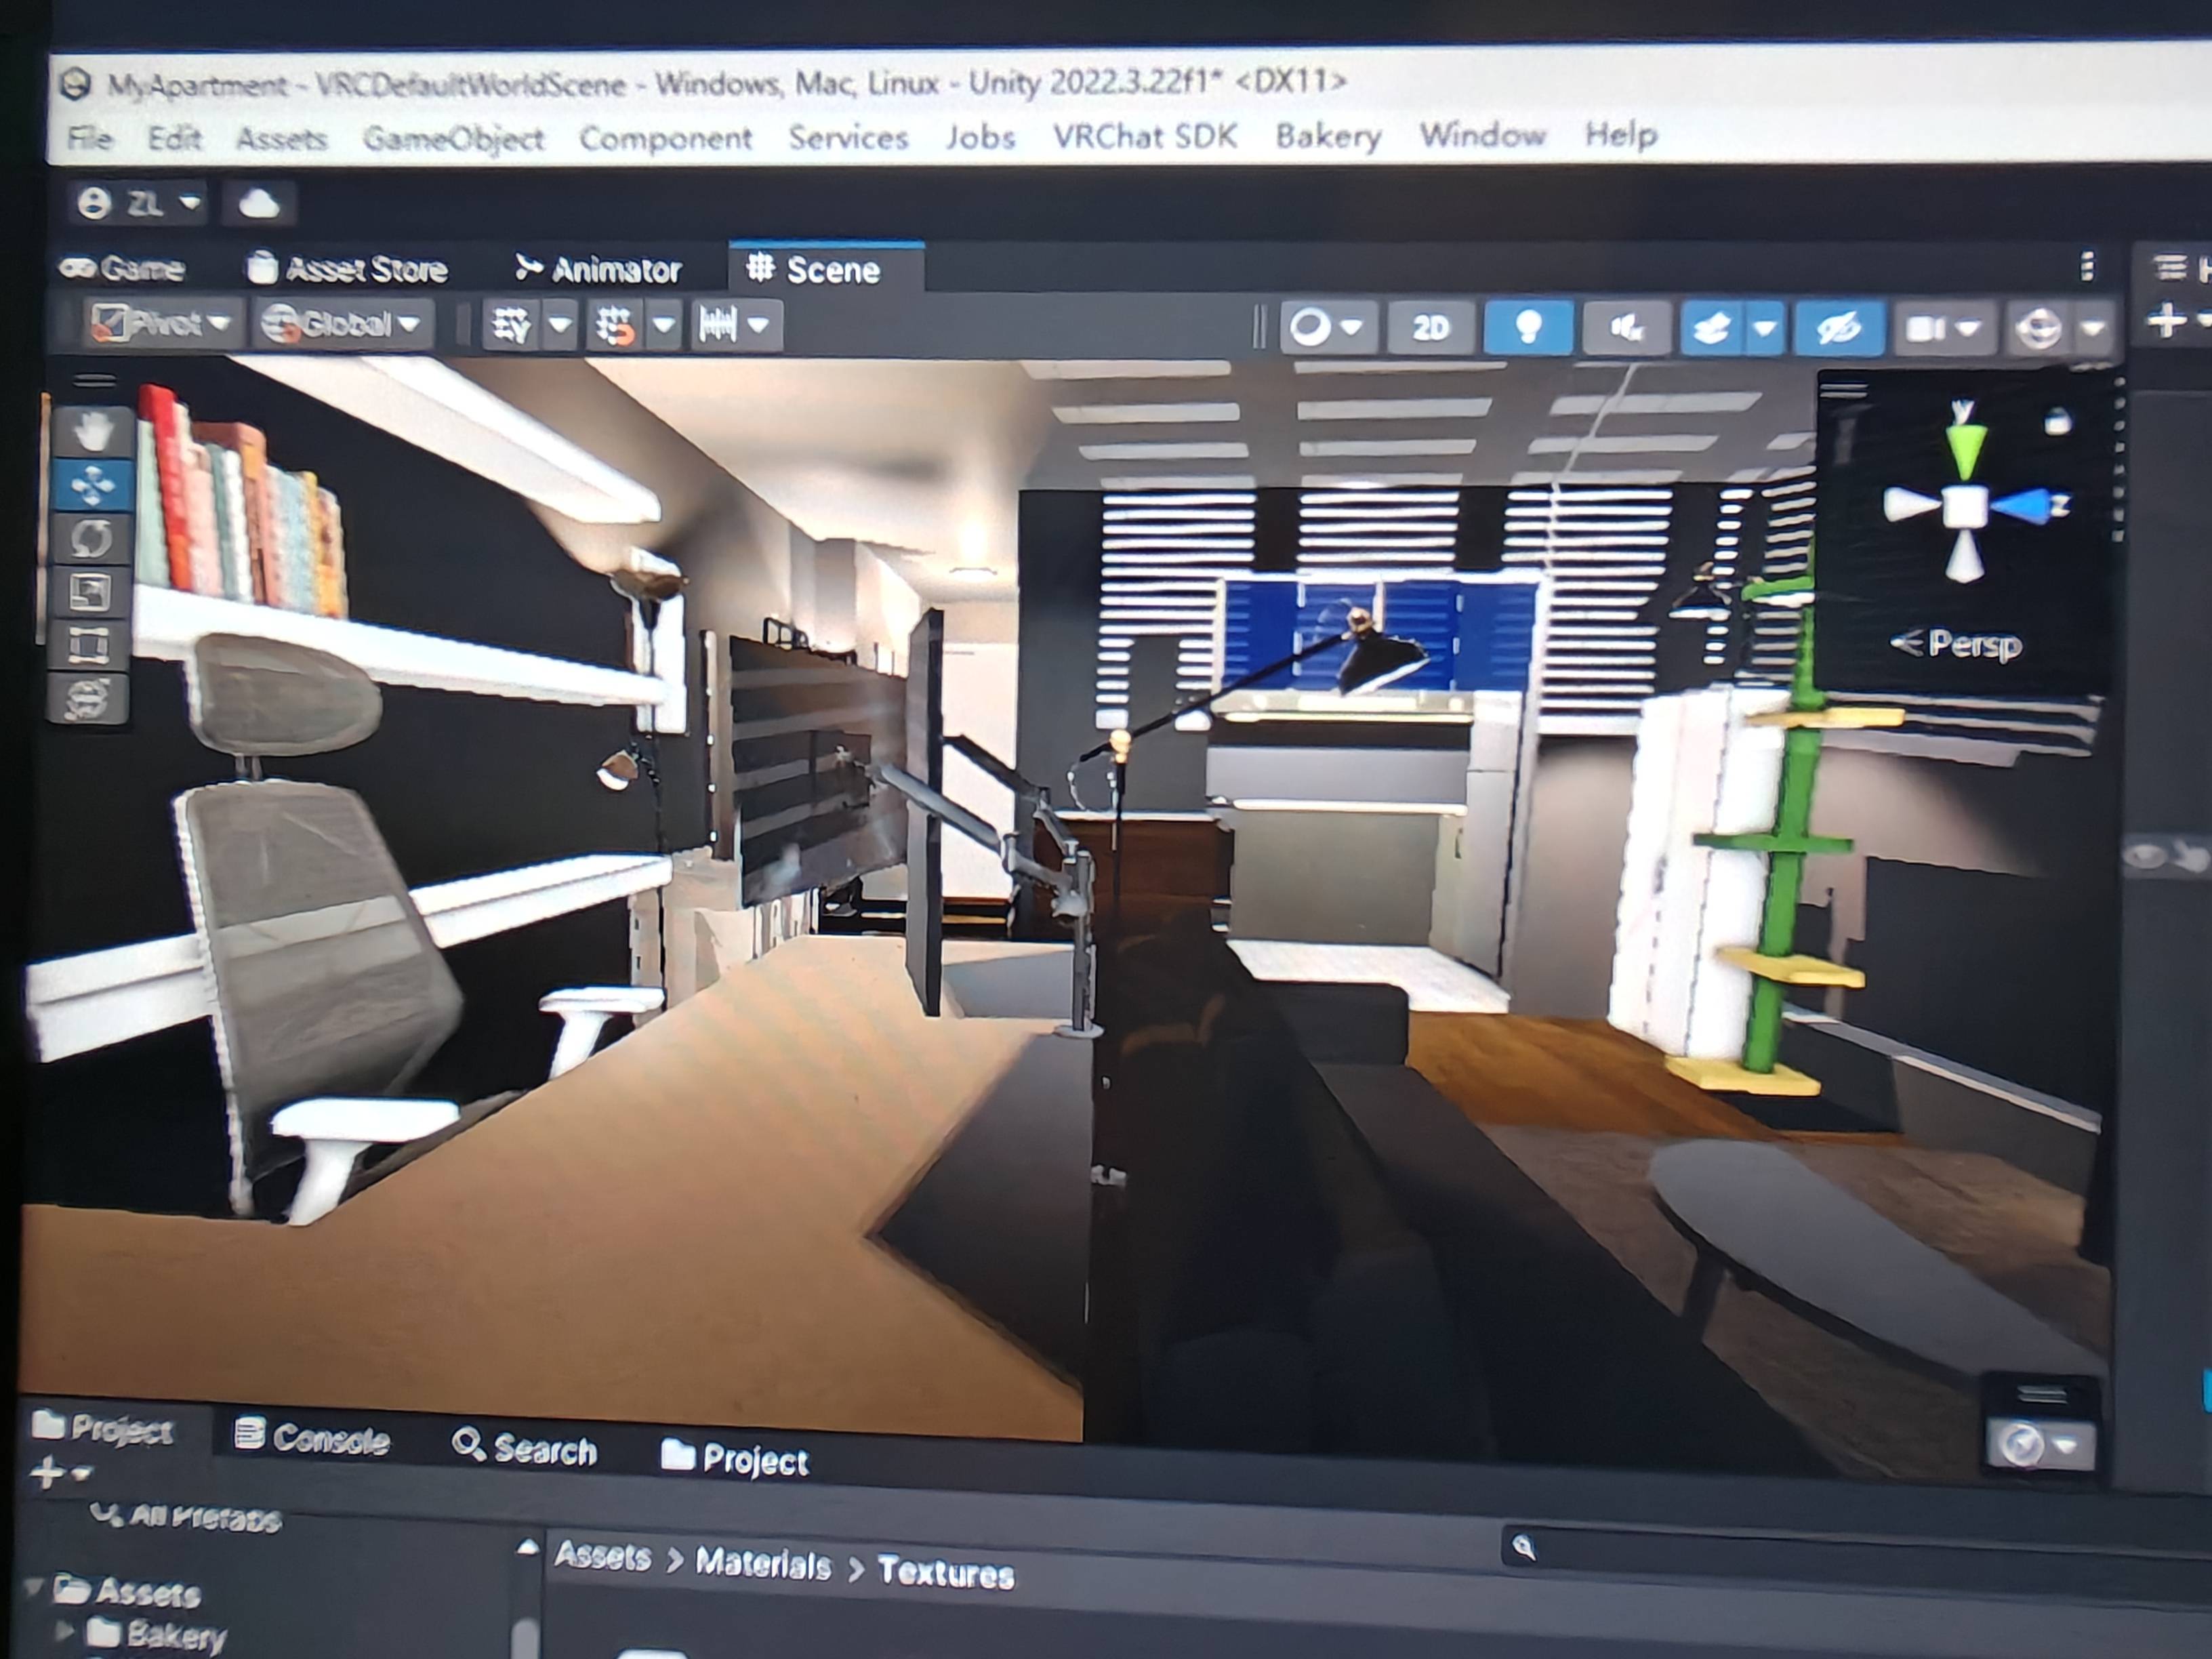Select the Rotate tool
This screenshot has height=1659, width=2212.
tap(91, 539)
